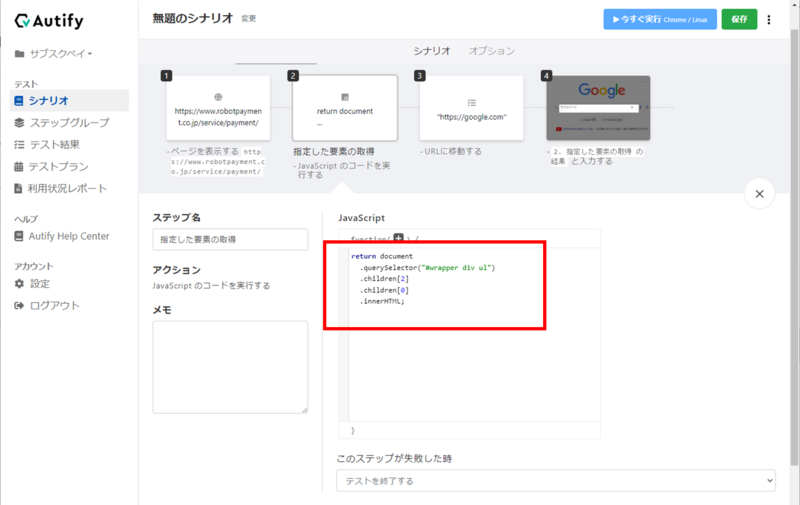Click the ステップ名 input field
This screenshot has height=505, width=800.
[x=230, y=239]
